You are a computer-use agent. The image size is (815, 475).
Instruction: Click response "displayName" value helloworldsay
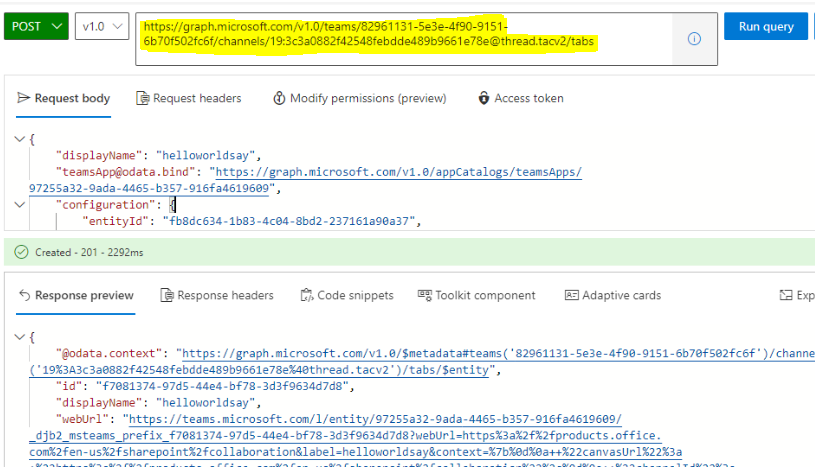(x=205, y=403)
